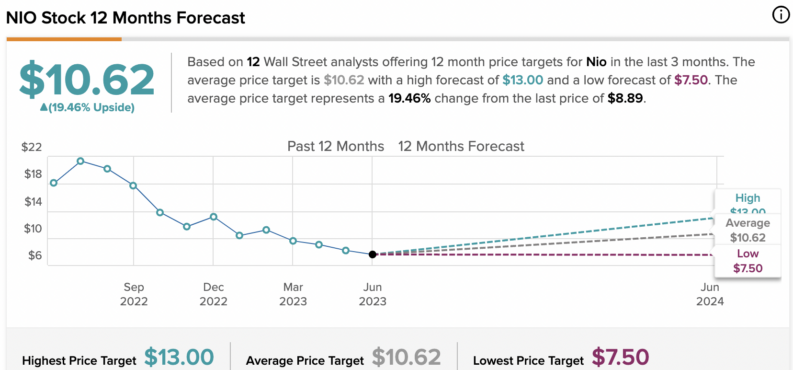Click the large $10.62 average price target

coord(86,80)
